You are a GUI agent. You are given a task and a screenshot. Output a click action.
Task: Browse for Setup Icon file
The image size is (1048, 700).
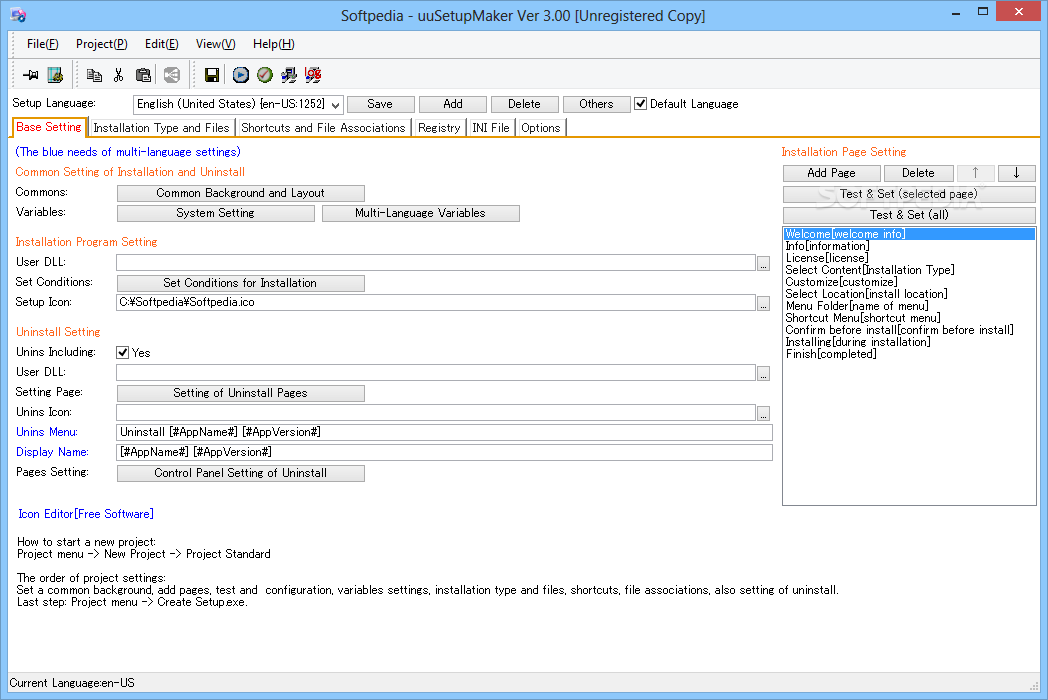(x=763, y=304)
